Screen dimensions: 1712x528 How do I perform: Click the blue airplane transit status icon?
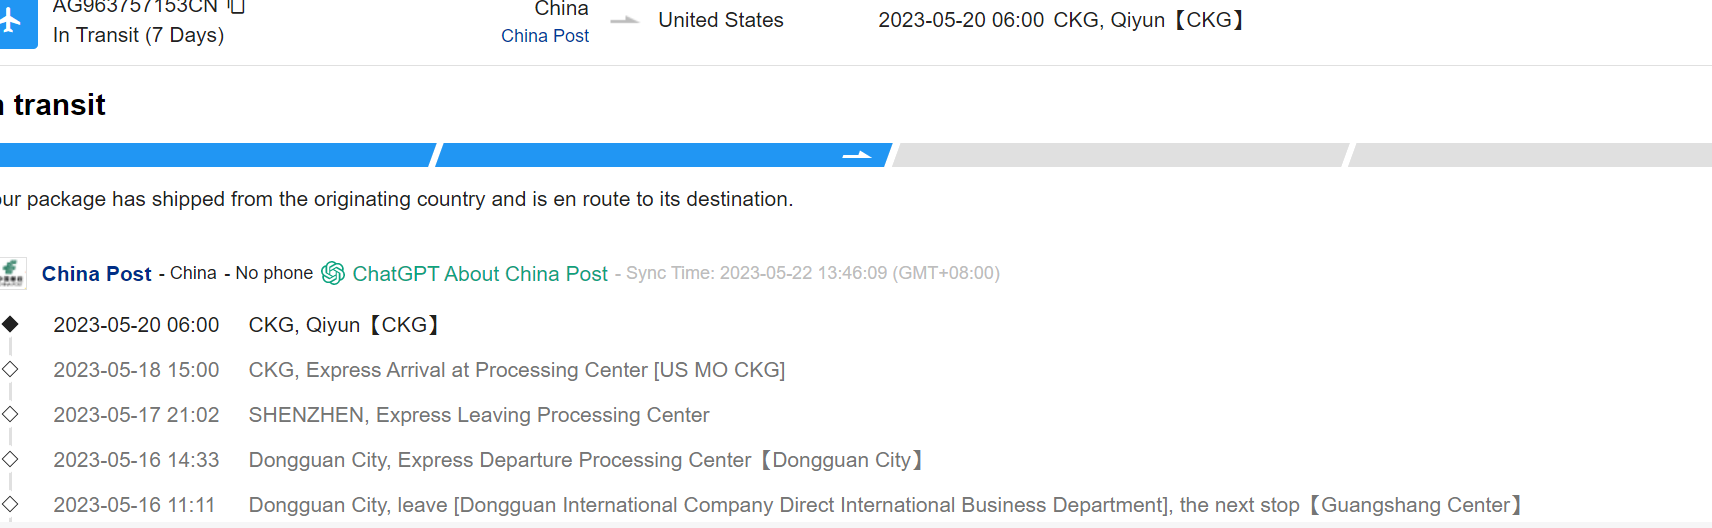(12, 20)
